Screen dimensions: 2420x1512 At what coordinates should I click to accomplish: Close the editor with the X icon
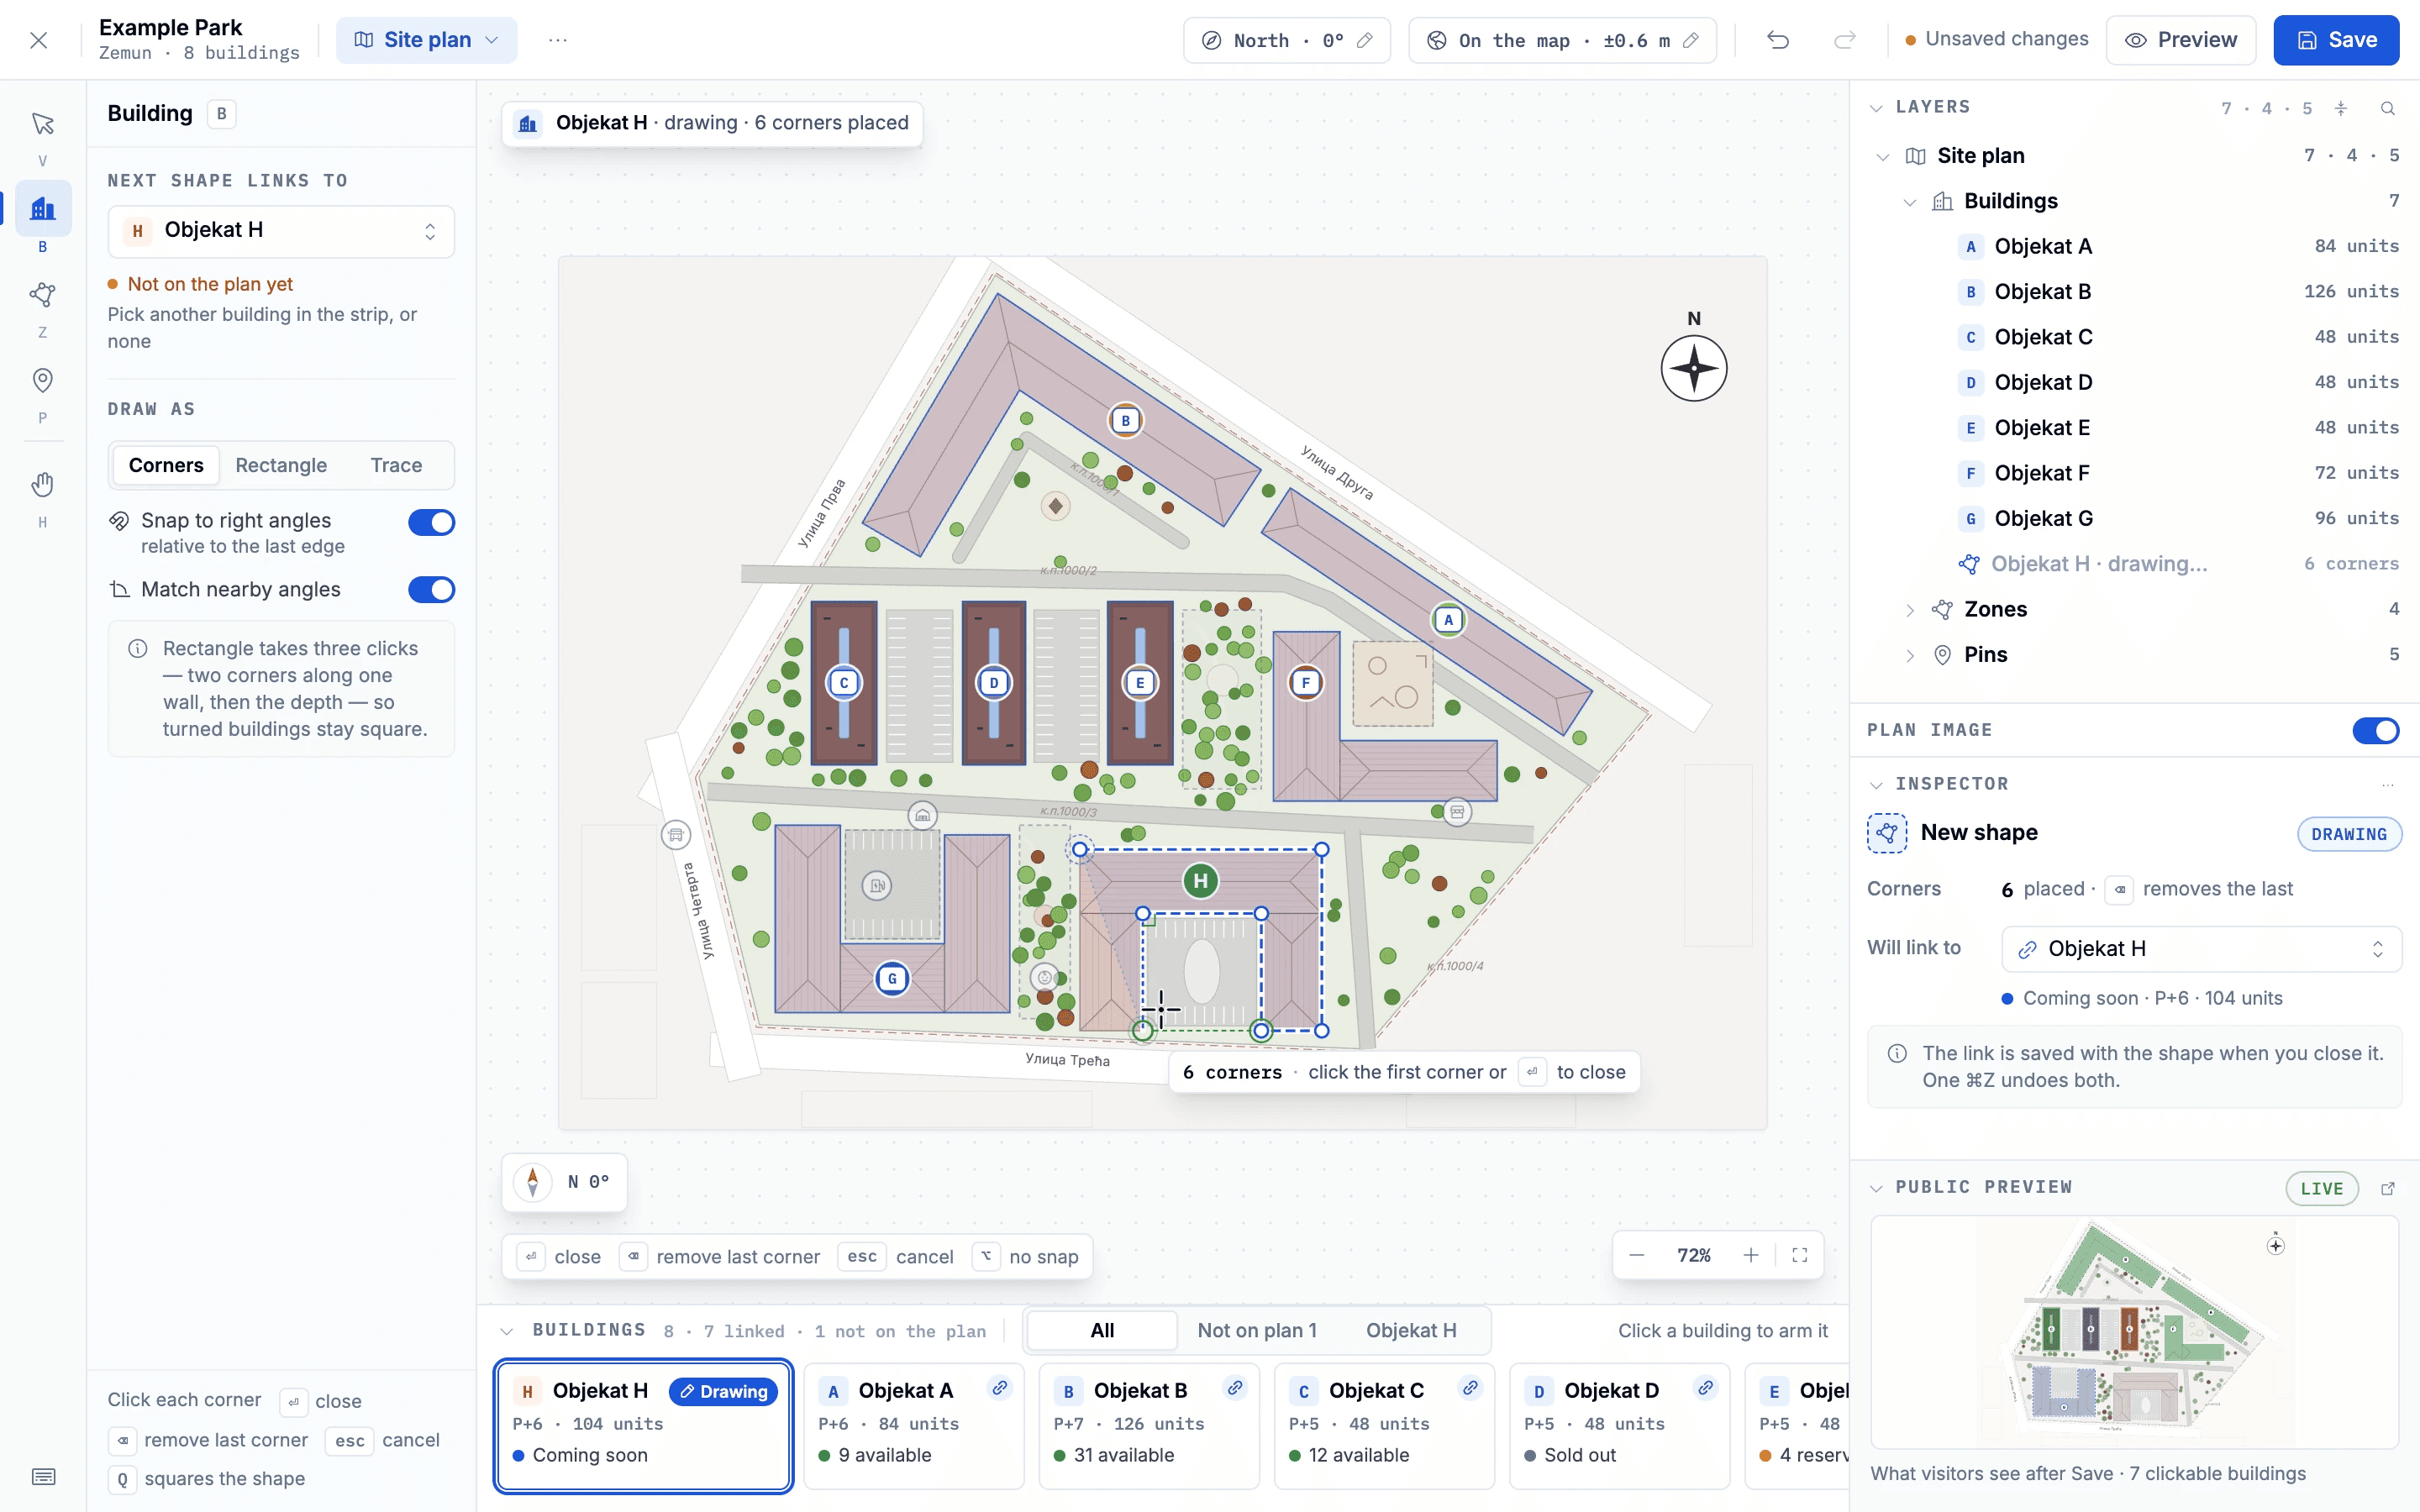[x=39, y=40]
